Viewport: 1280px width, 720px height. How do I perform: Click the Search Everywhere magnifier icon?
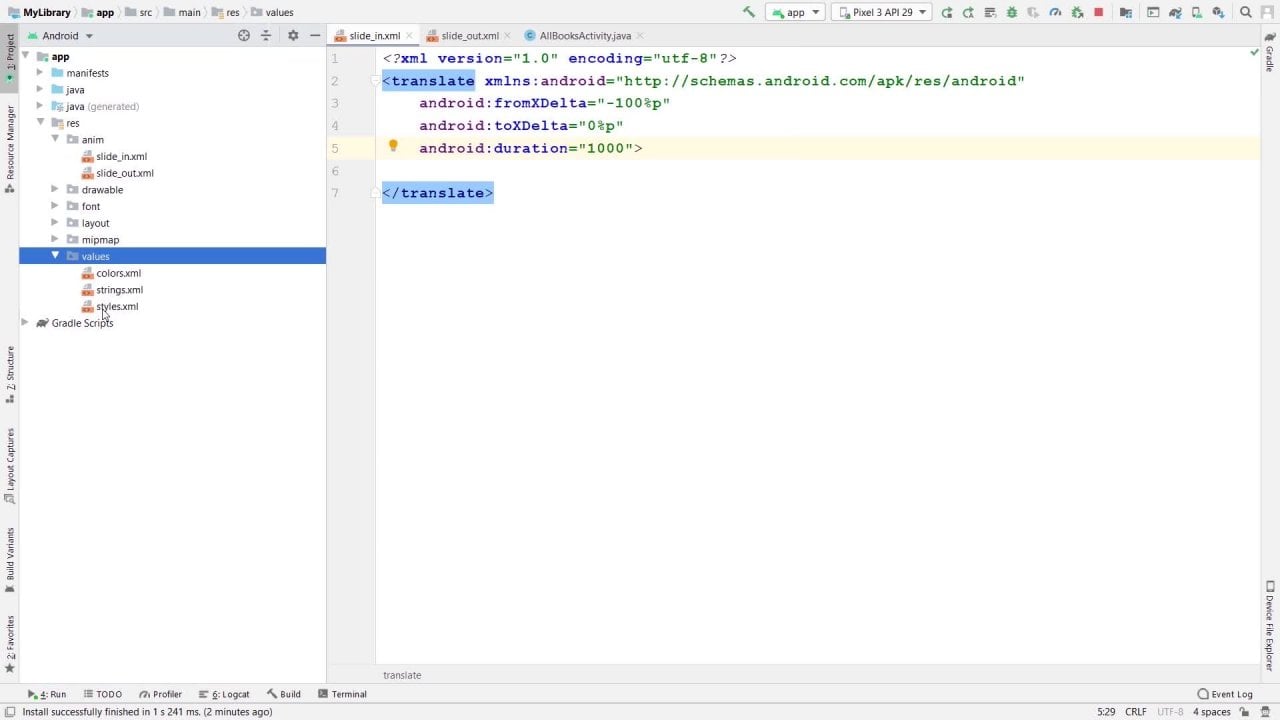1246,13
